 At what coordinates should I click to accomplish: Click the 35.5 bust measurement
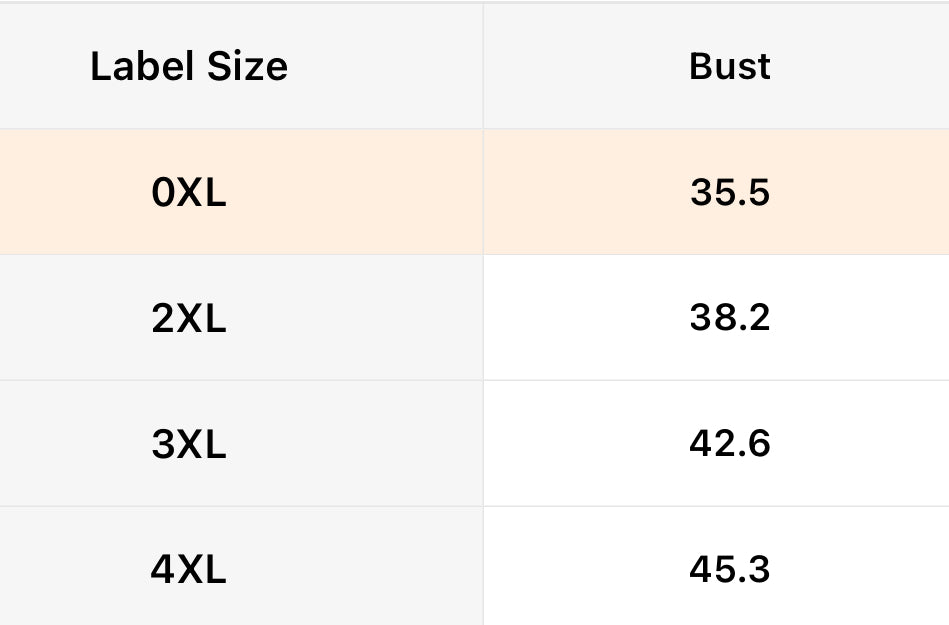(x=730, y=193)
